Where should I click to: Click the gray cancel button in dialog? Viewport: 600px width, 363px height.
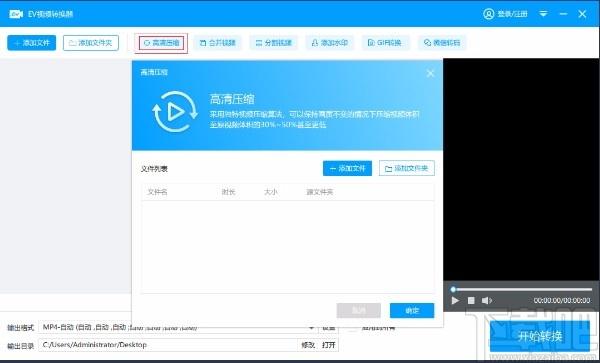[359, 311]
